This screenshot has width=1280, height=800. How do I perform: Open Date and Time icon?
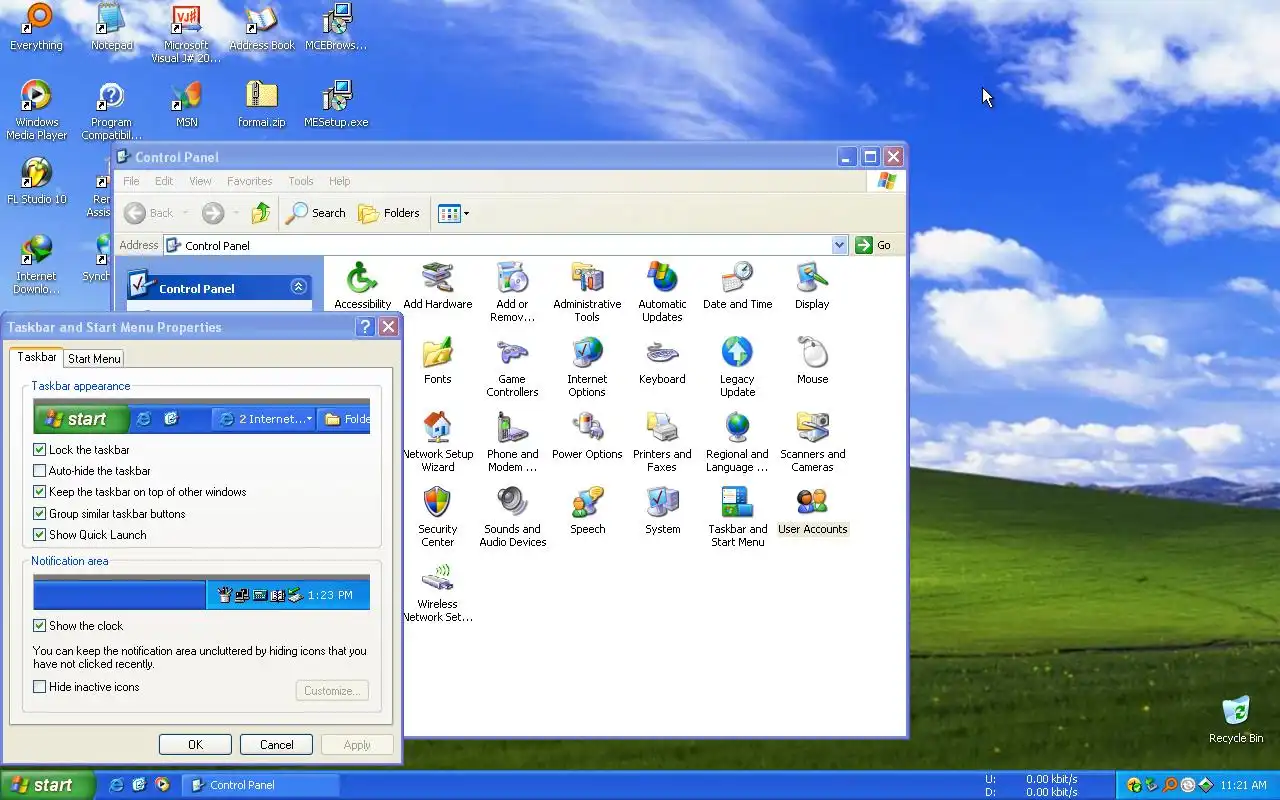737,285
